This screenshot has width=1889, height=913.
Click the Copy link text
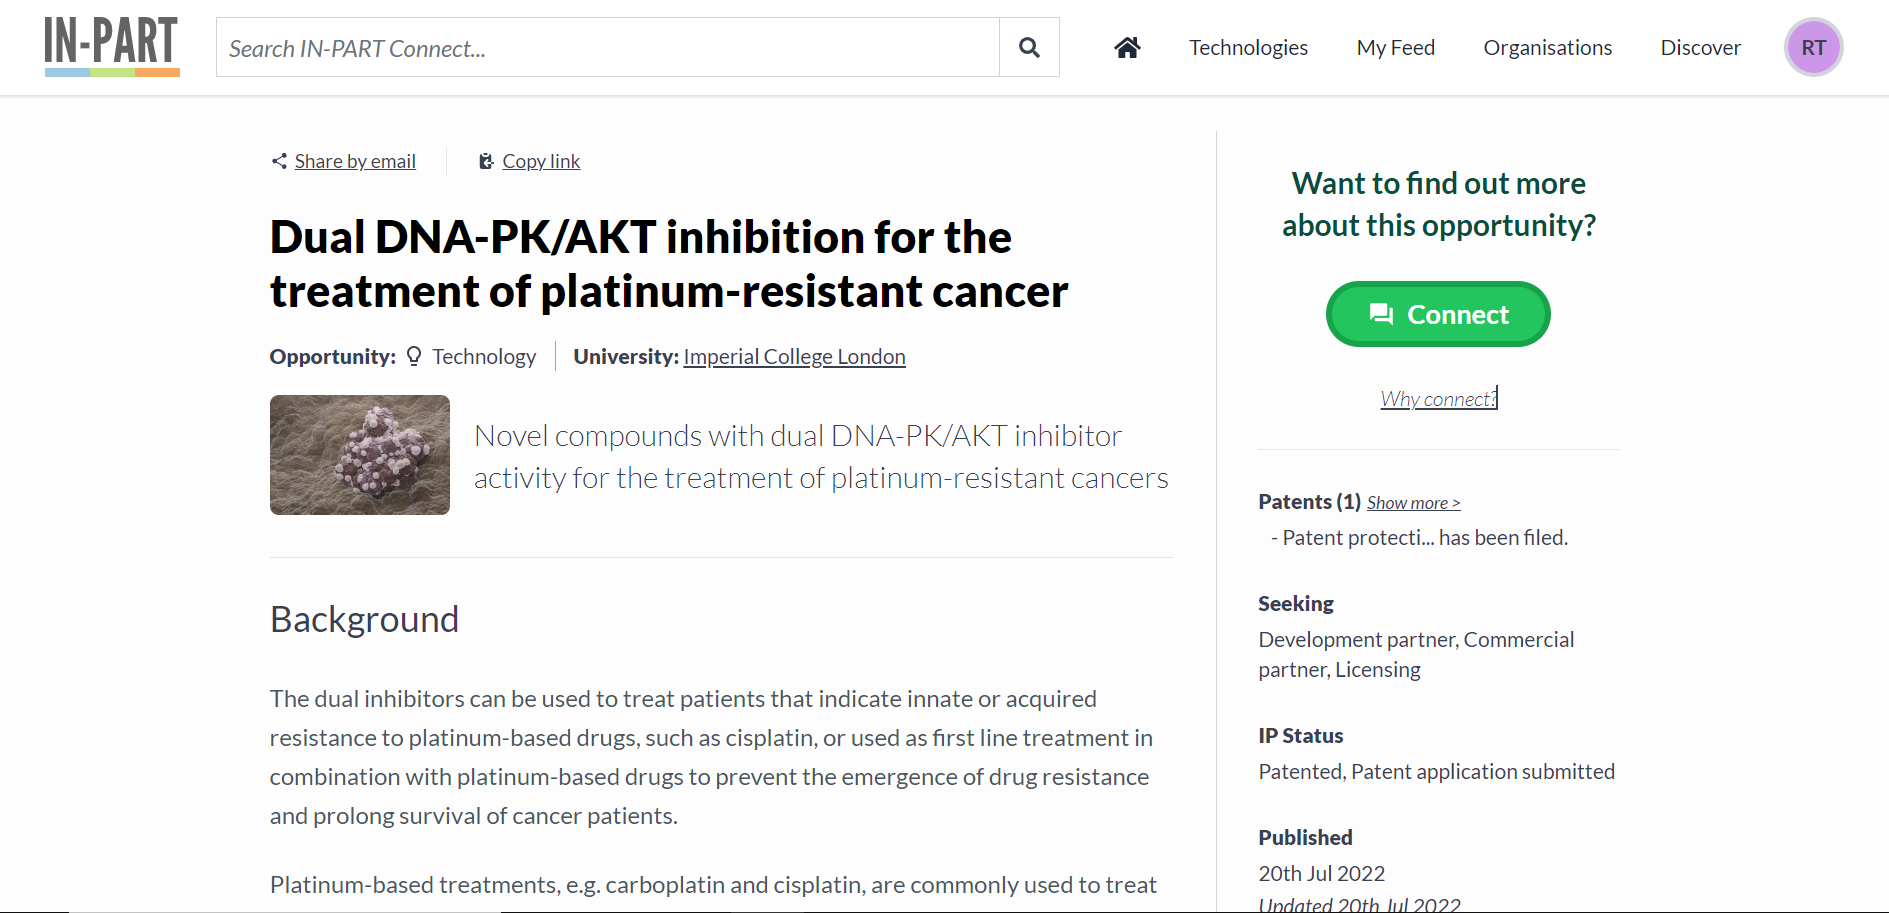tap(541, 161)
